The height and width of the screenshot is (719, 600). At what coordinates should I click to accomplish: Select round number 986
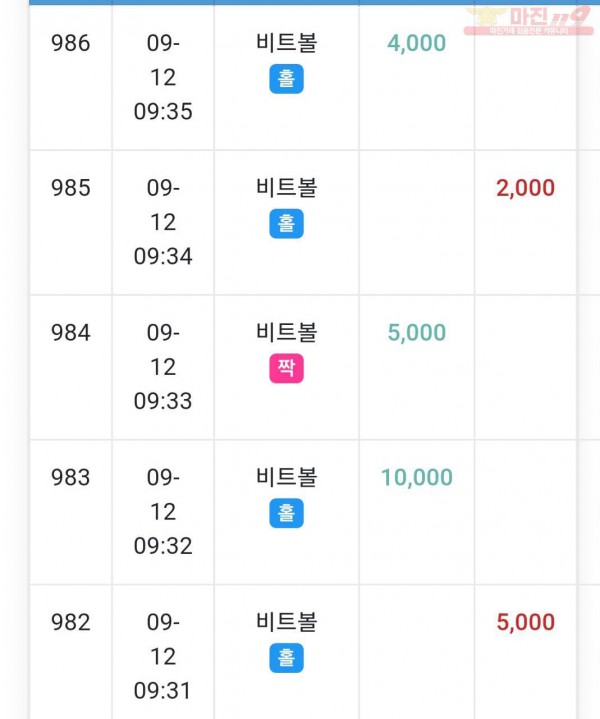(71, 44)
